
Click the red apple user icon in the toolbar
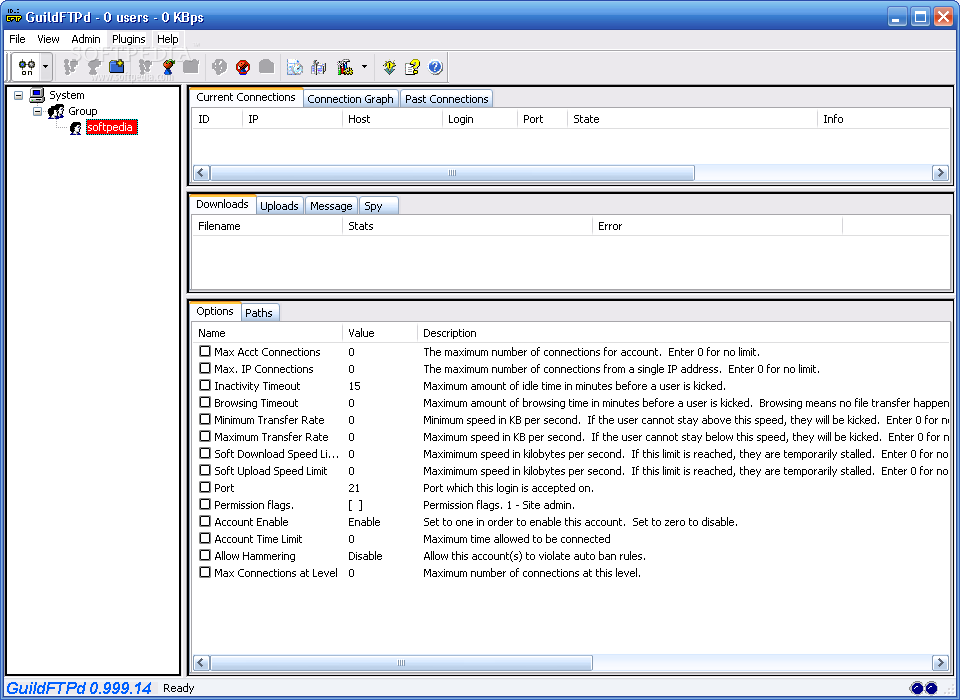point(168,67)
